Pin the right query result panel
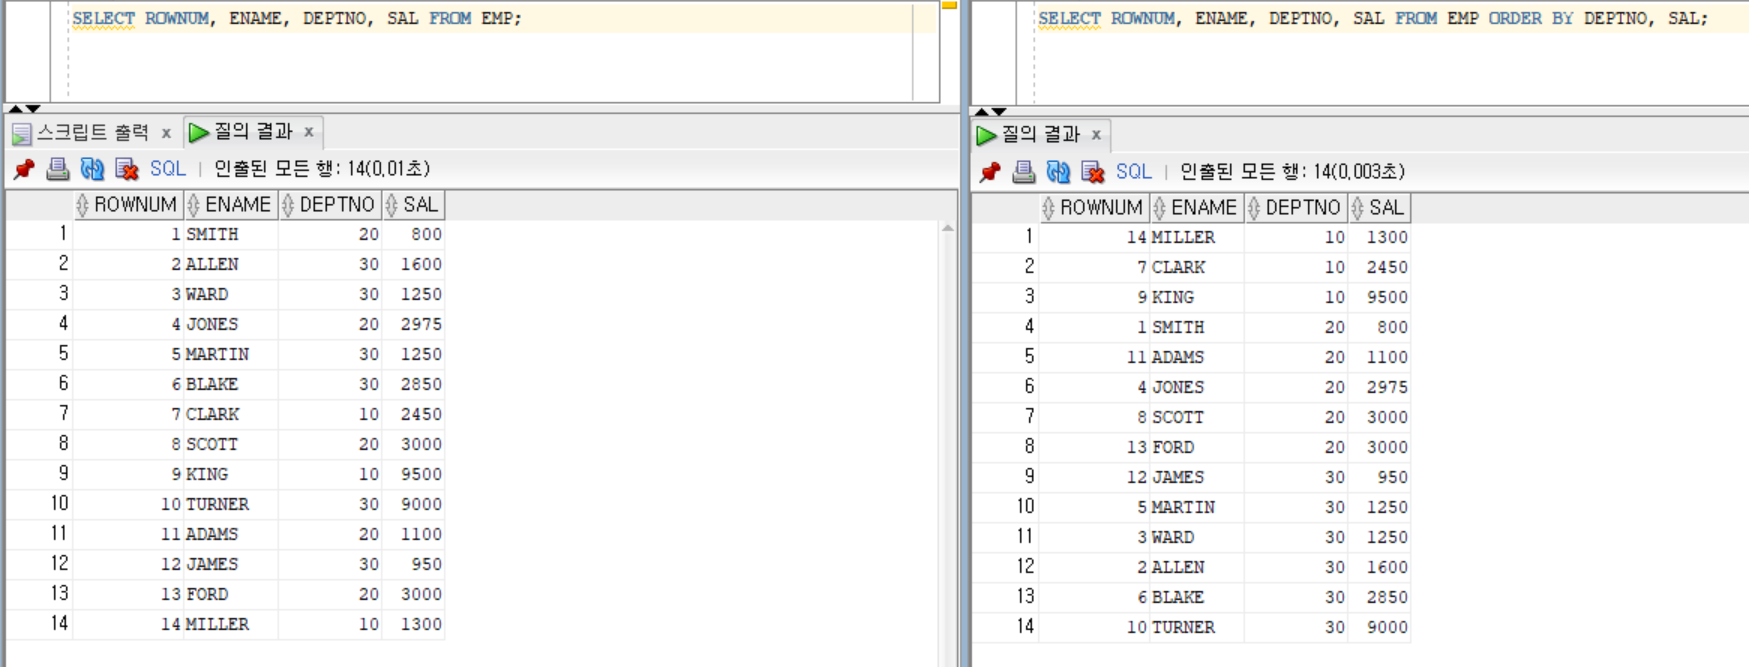The image size is (1749, 667). pyautogui.click(x=990, y=172)
